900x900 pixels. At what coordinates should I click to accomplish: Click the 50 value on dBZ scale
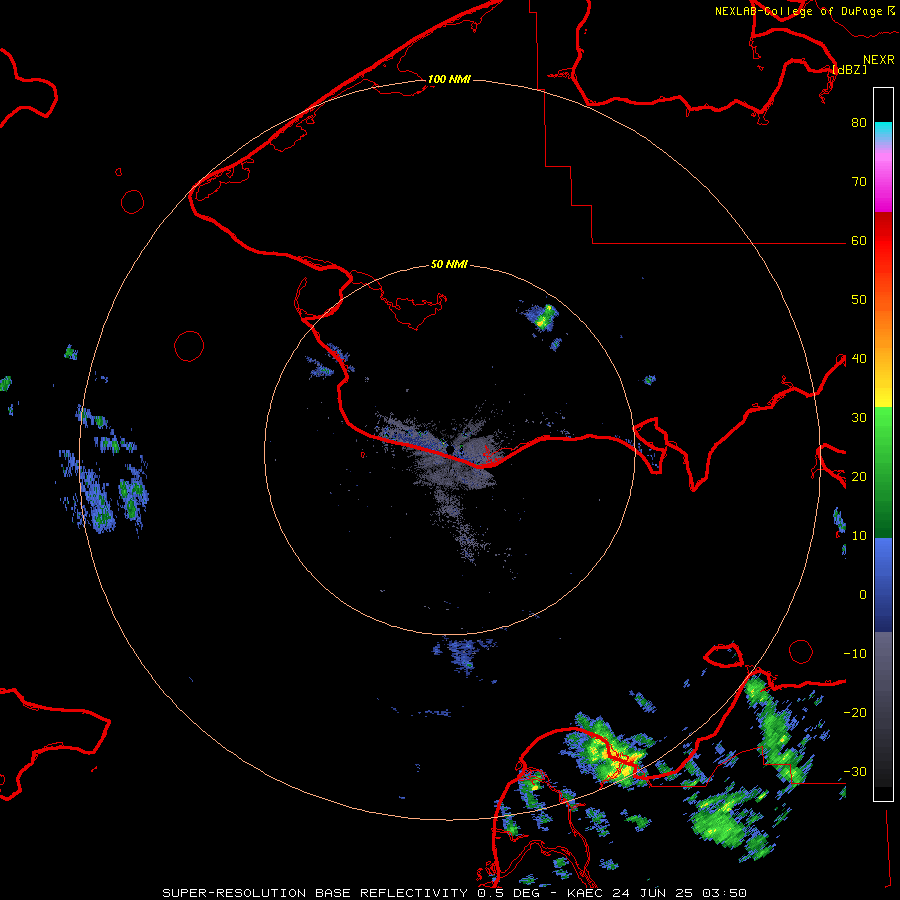[x=859, y=300]
